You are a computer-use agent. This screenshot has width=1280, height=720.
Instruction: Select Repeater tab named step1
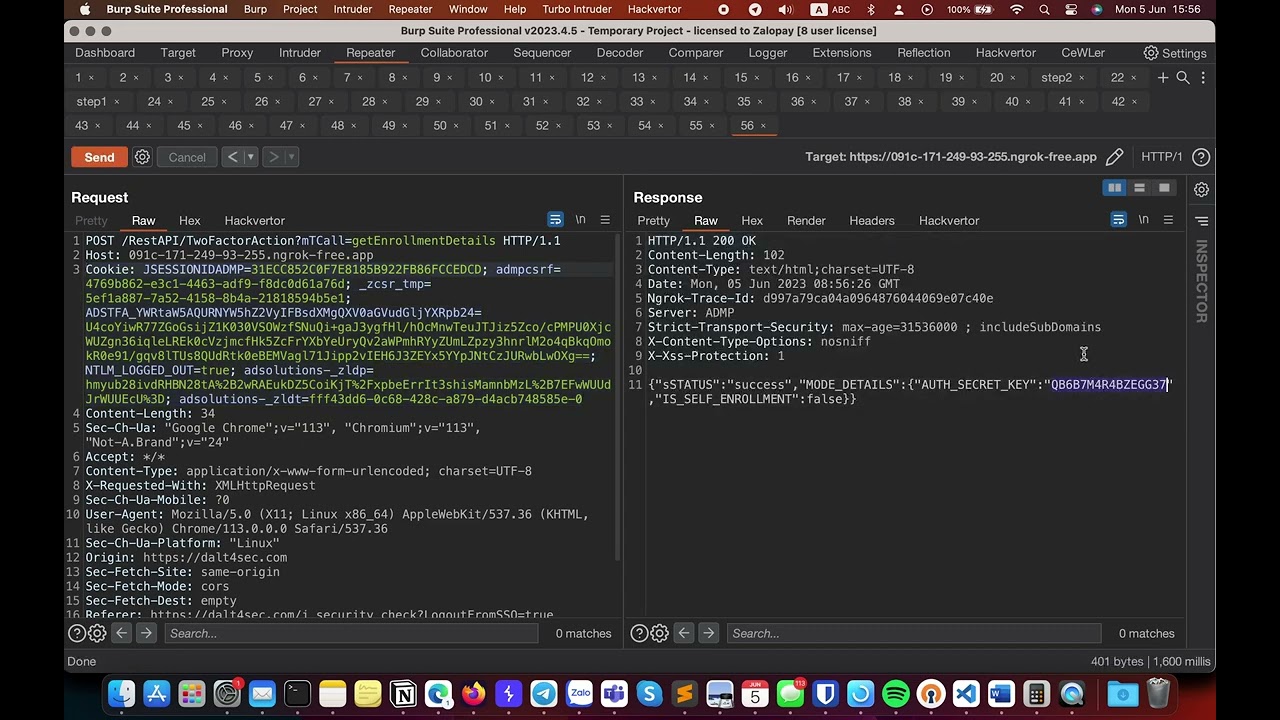click(x=91, y=101)
